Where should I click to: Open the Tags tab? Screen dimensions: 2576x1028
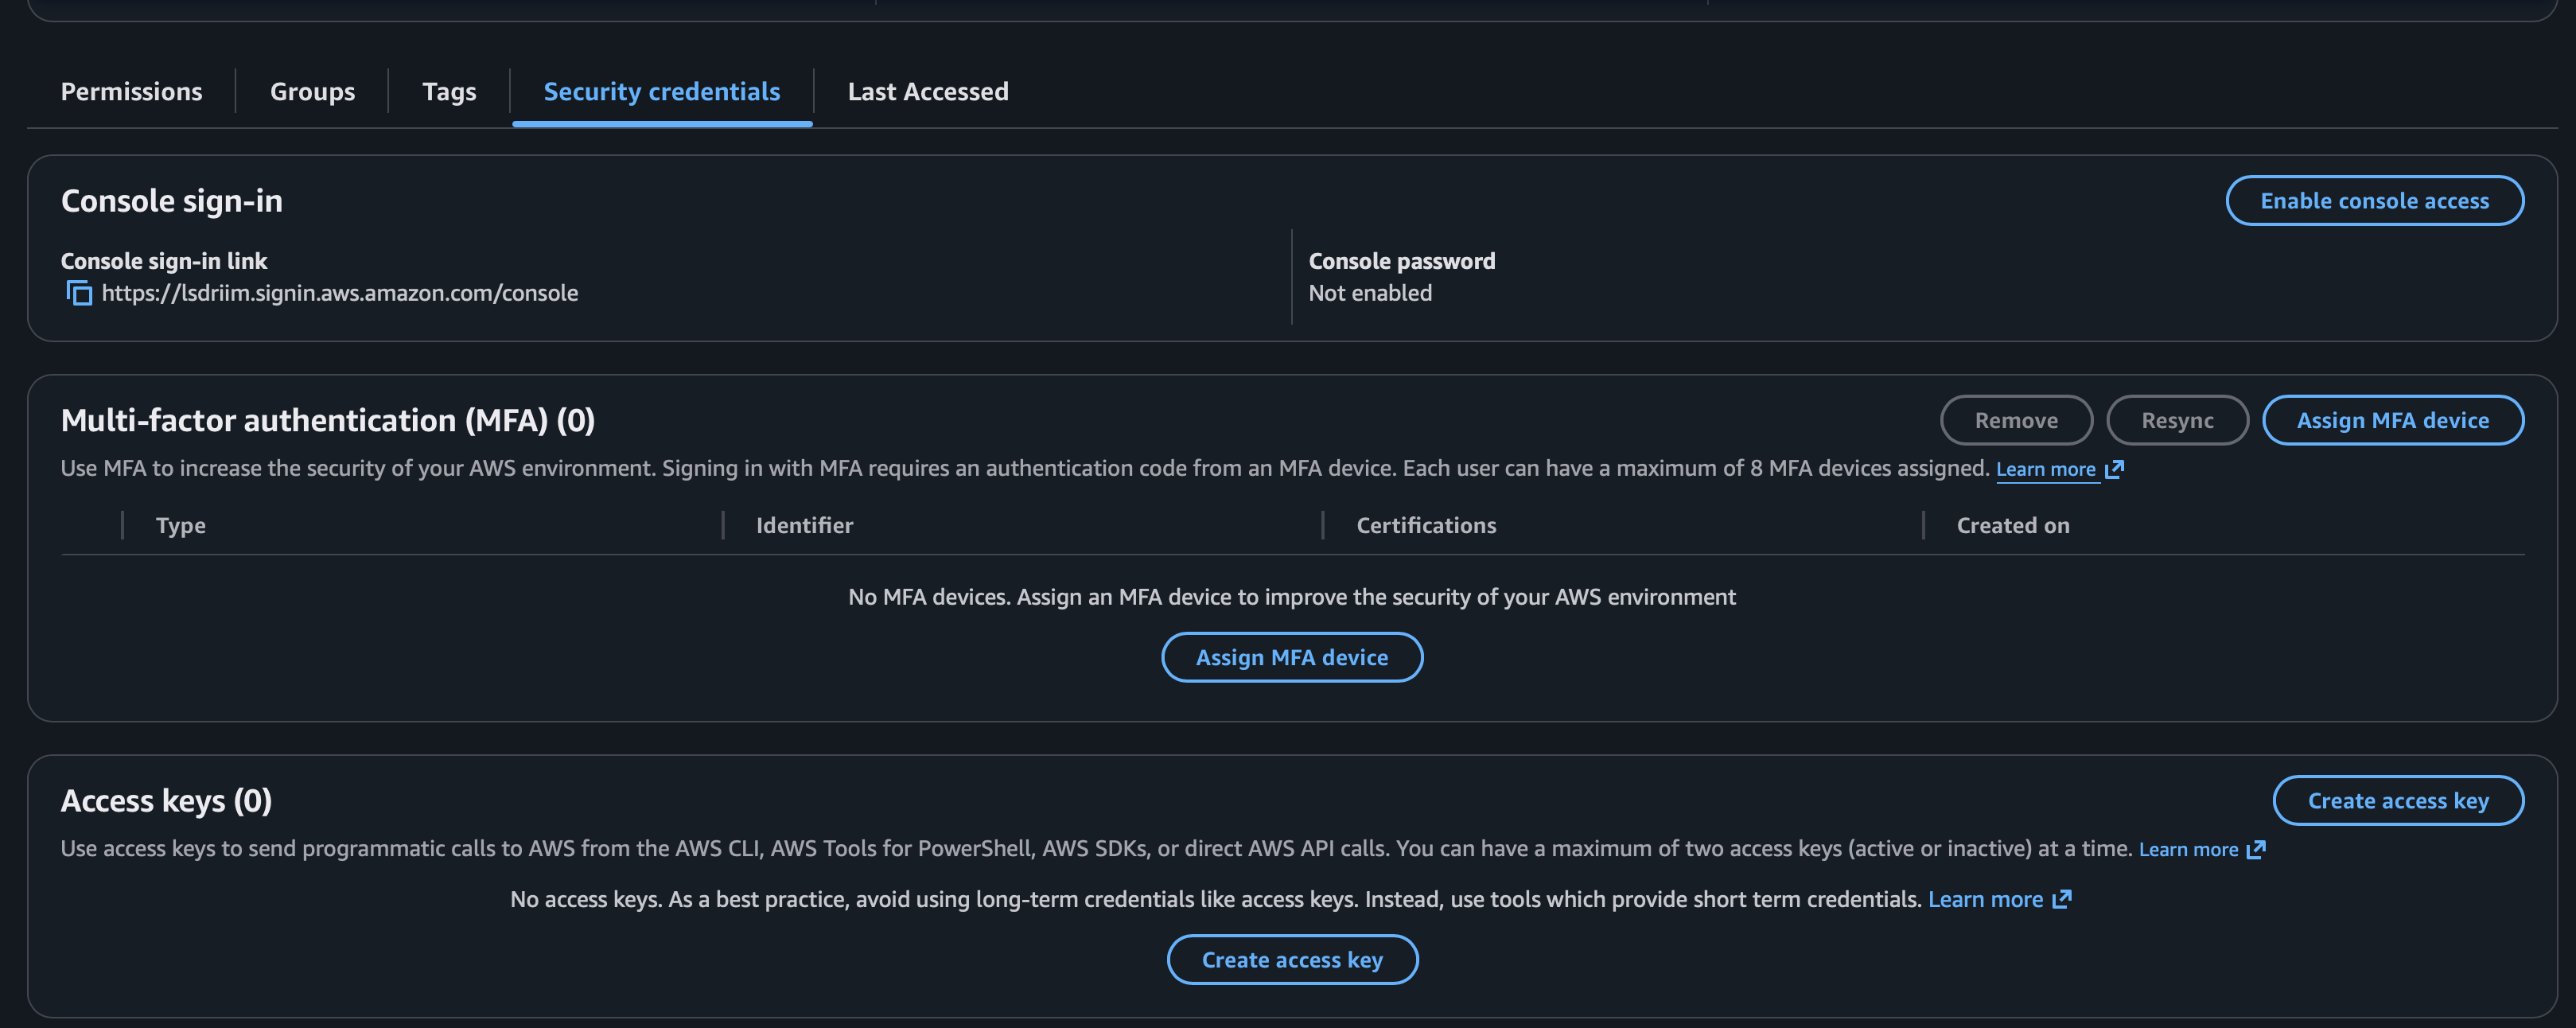(x=449, y=91)
